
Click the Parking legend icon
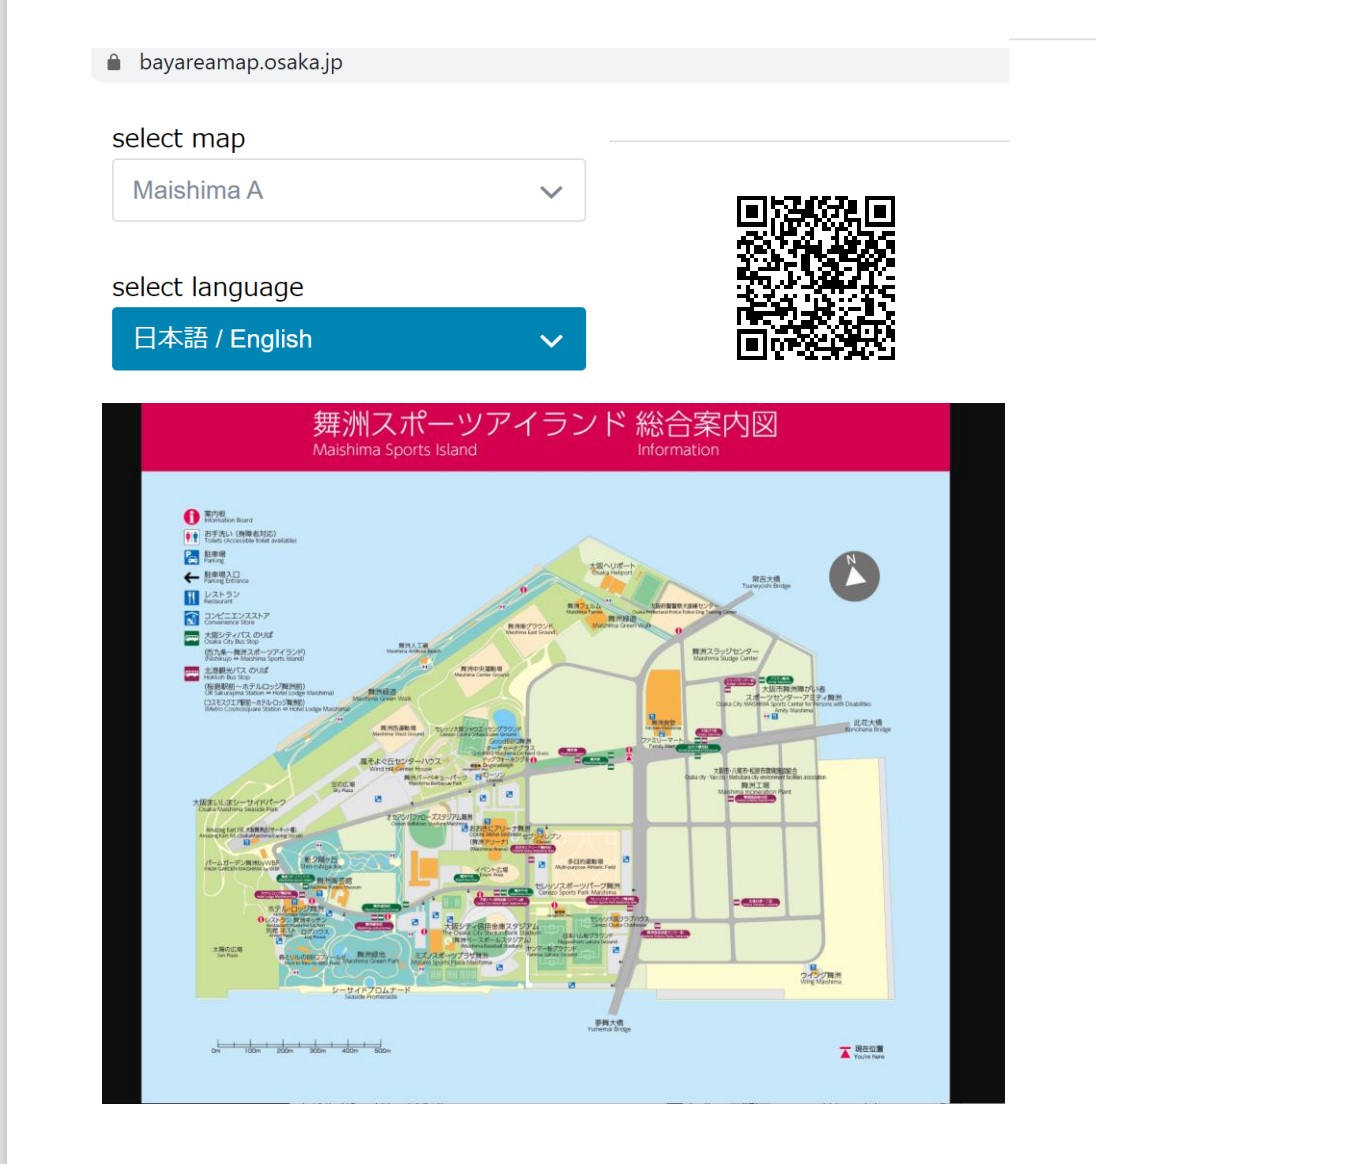pyautogui.click(x=191, y=557)
